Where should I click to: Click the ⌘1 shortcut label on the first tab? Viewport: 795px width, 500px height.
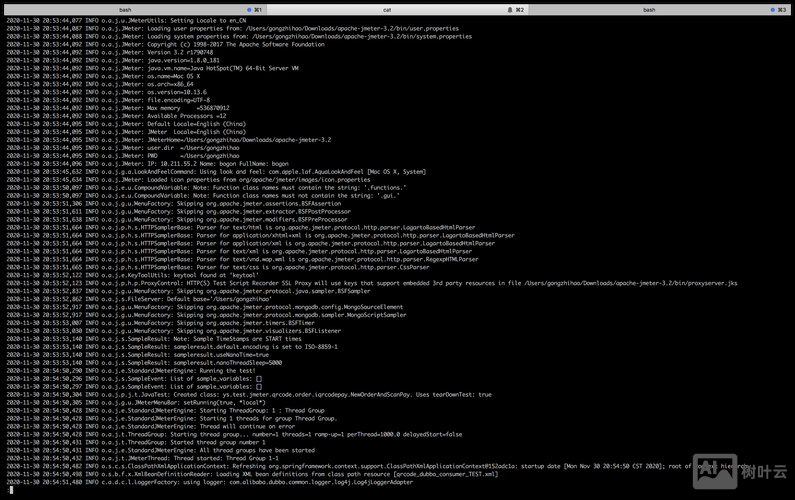[257, 8]
